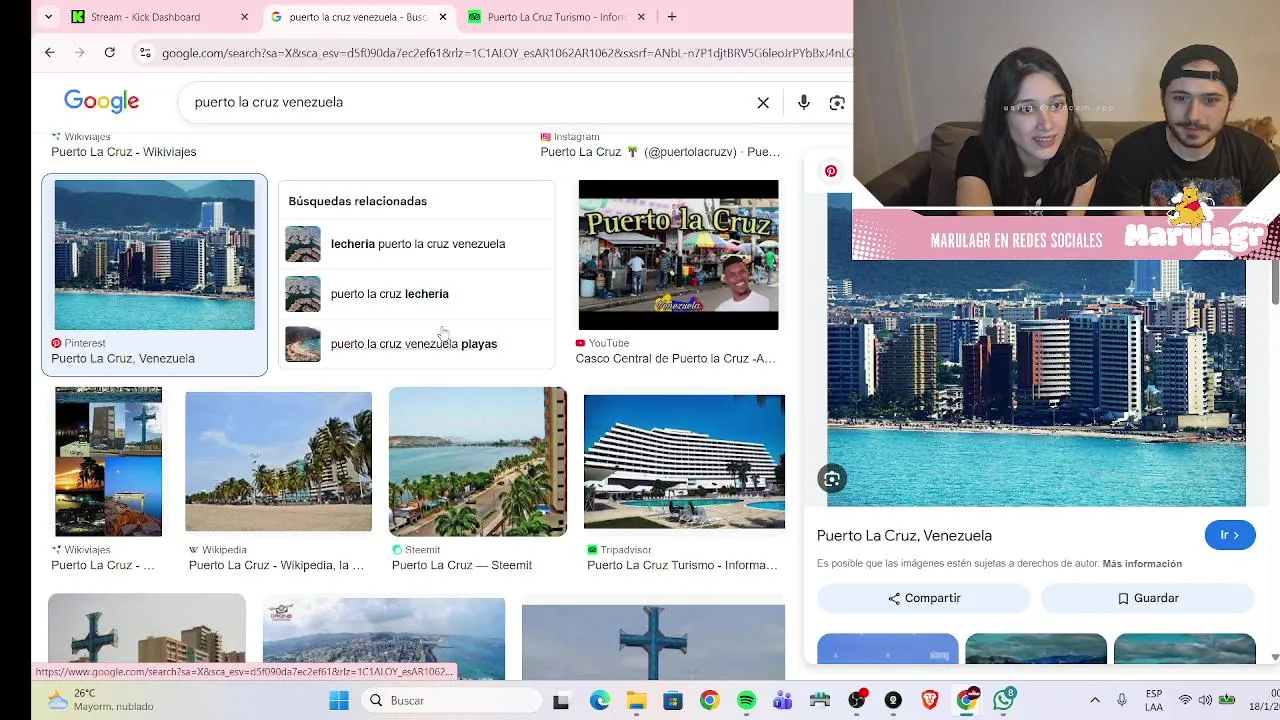This screenshot has width=1280, height=720.
Task: Open WhatsApp from the taskbar
Action: (x=1003, y=700)
